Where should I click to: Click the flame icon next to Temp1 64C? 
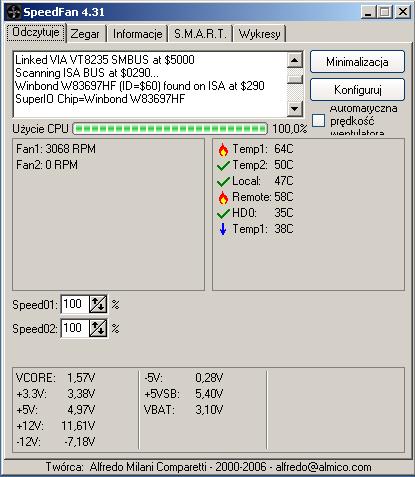pos(223,149)
